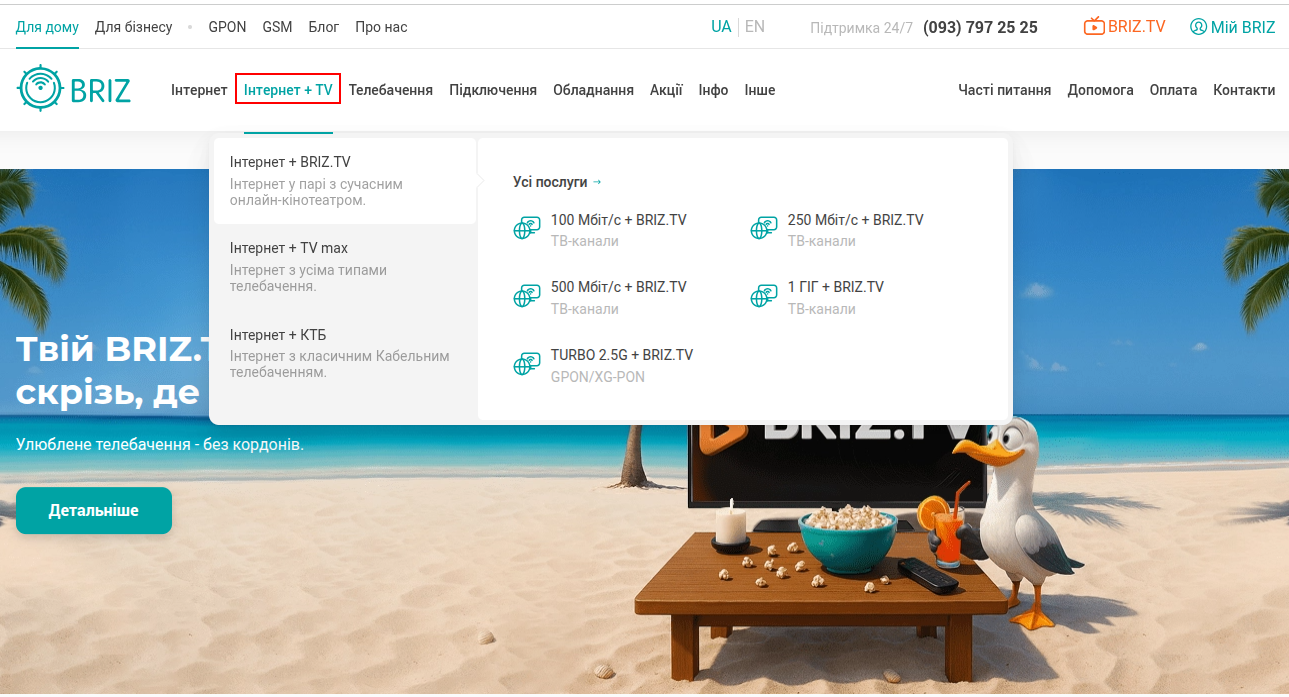Click the BRIZ logo icon
1289x697 pixels.
click(40, 89)
